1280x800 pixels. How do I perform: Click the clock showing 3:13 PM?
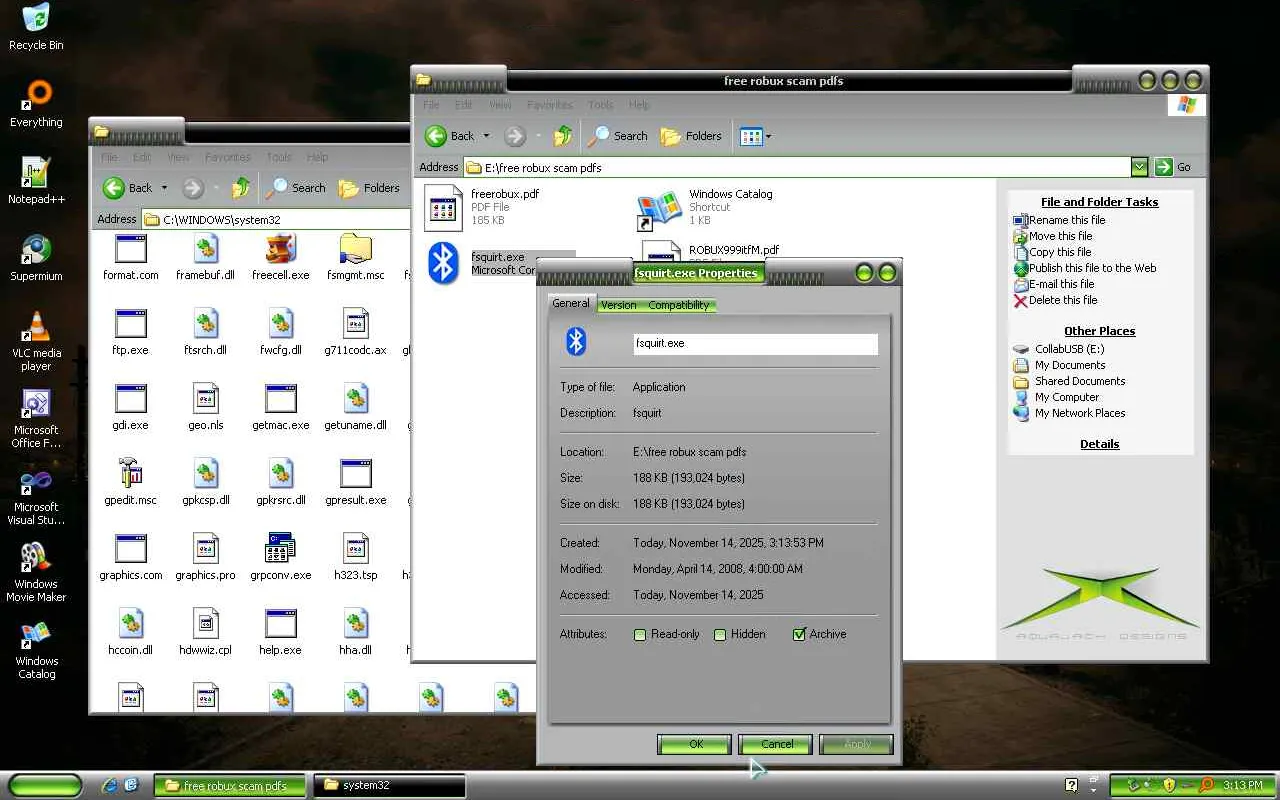click(1242, 786)
